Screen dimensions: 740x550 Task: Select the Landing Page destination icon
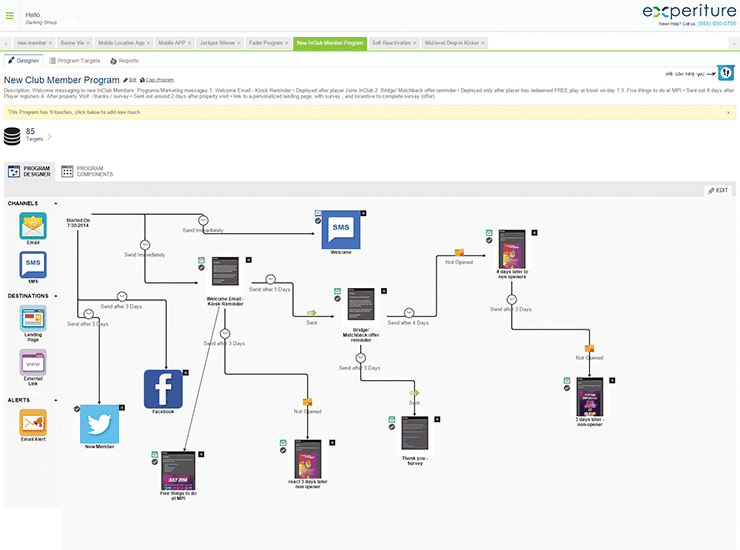[x=33, y=318]
